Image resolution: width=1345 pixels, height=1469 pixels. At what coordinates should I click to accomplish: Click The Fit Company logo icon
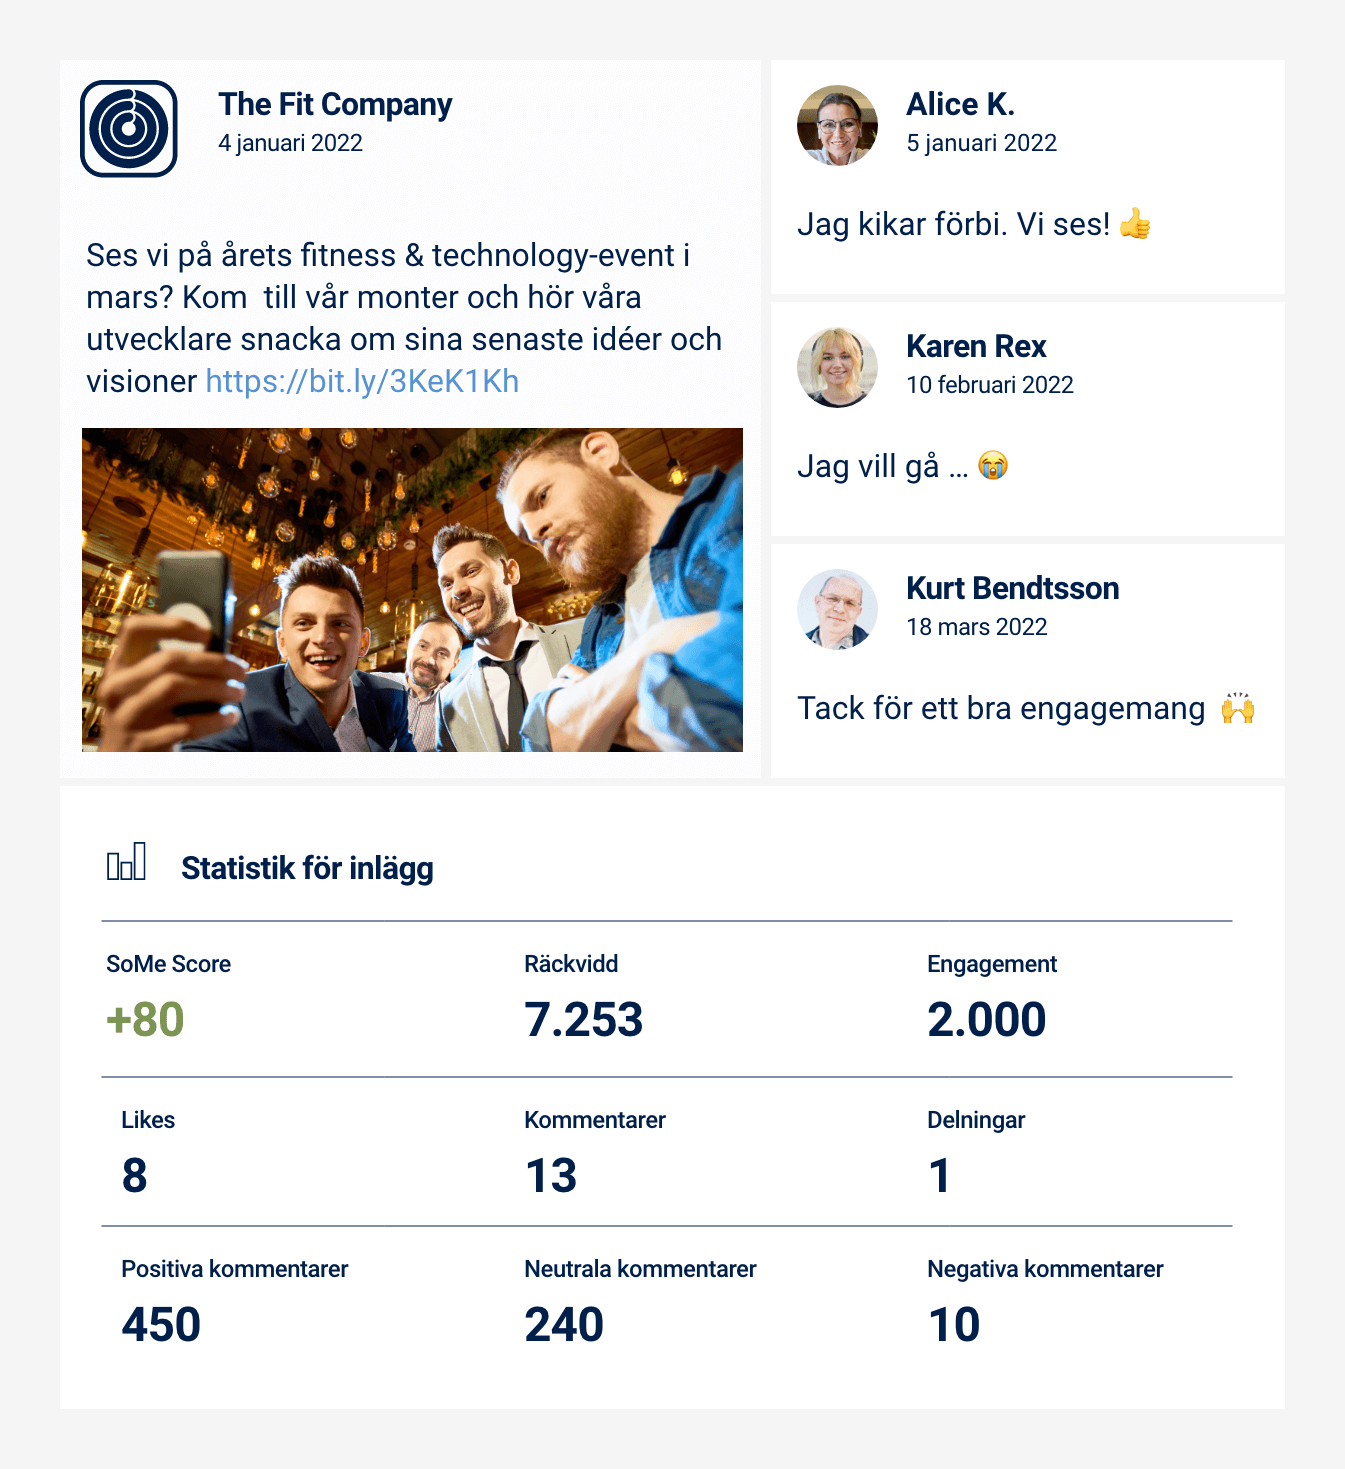point(129,128)
